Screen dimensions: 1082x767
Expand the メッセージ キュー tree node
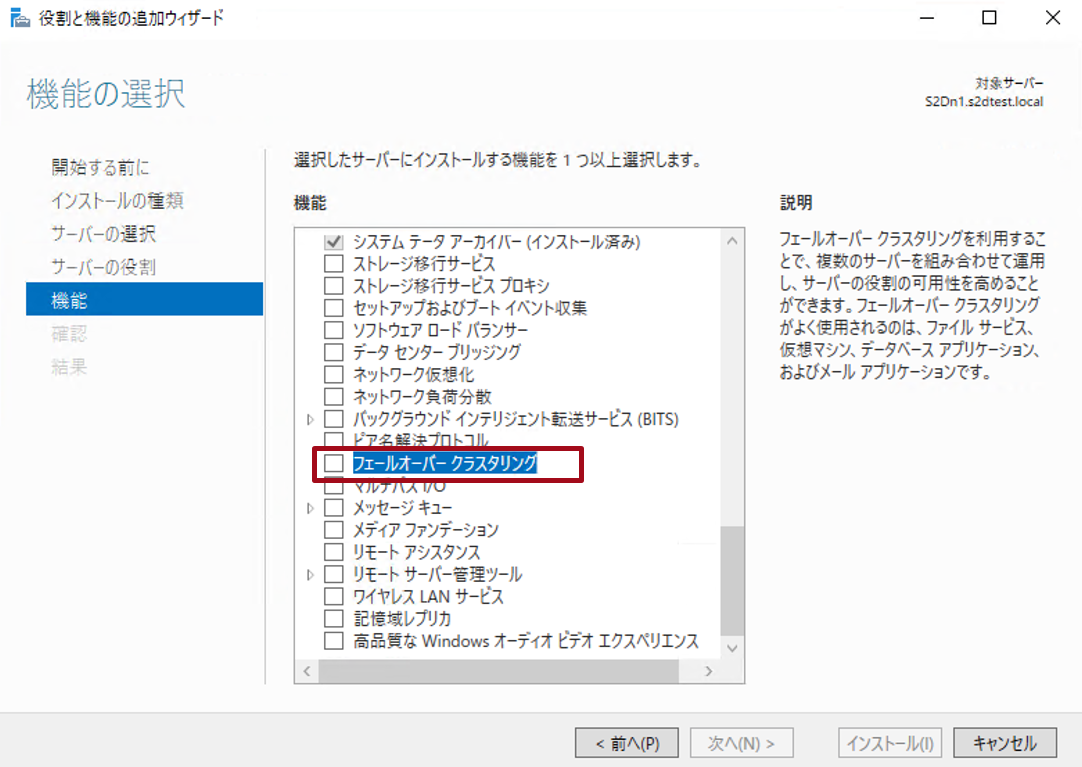[x=311, y=509]
